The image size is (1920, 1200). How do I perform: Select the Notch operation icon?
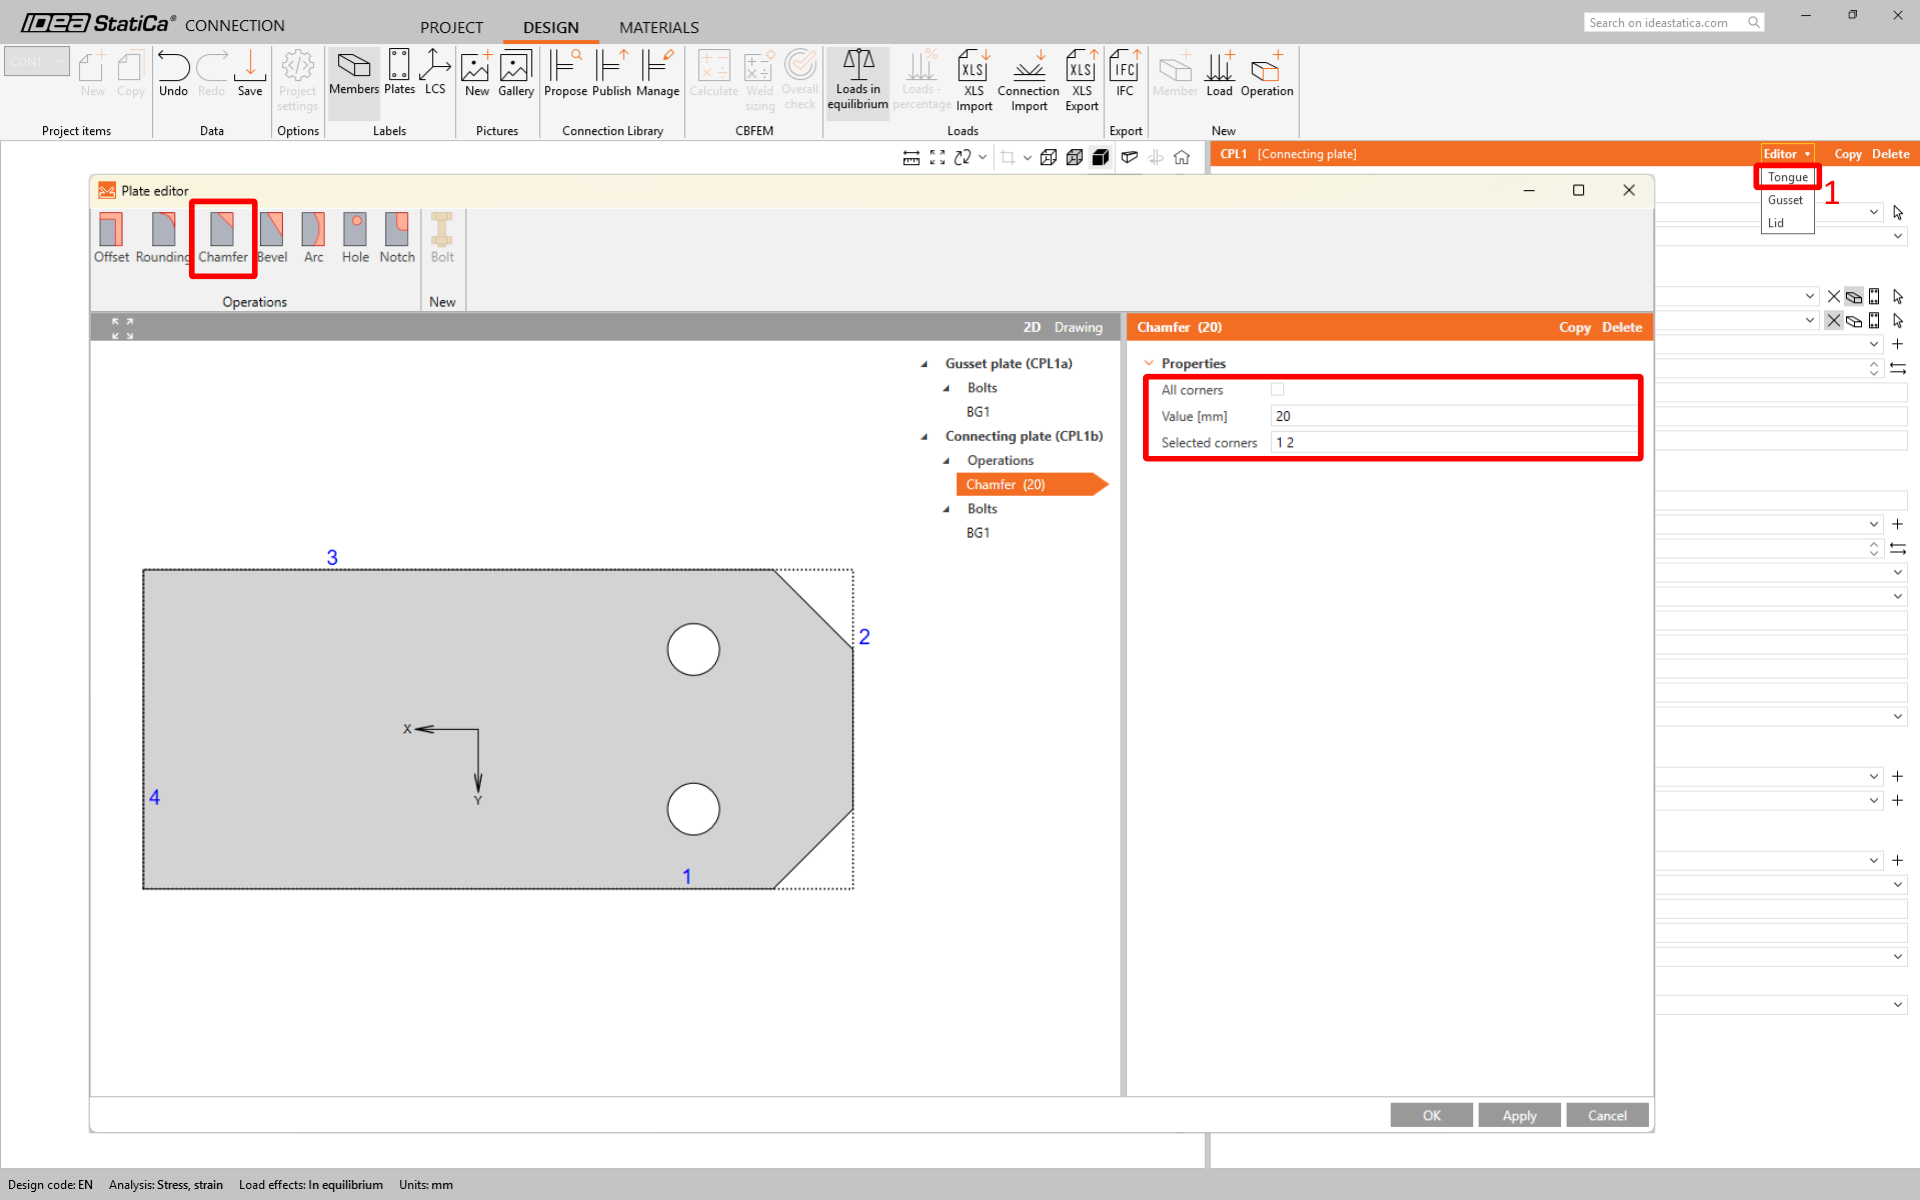pos(397,236)
